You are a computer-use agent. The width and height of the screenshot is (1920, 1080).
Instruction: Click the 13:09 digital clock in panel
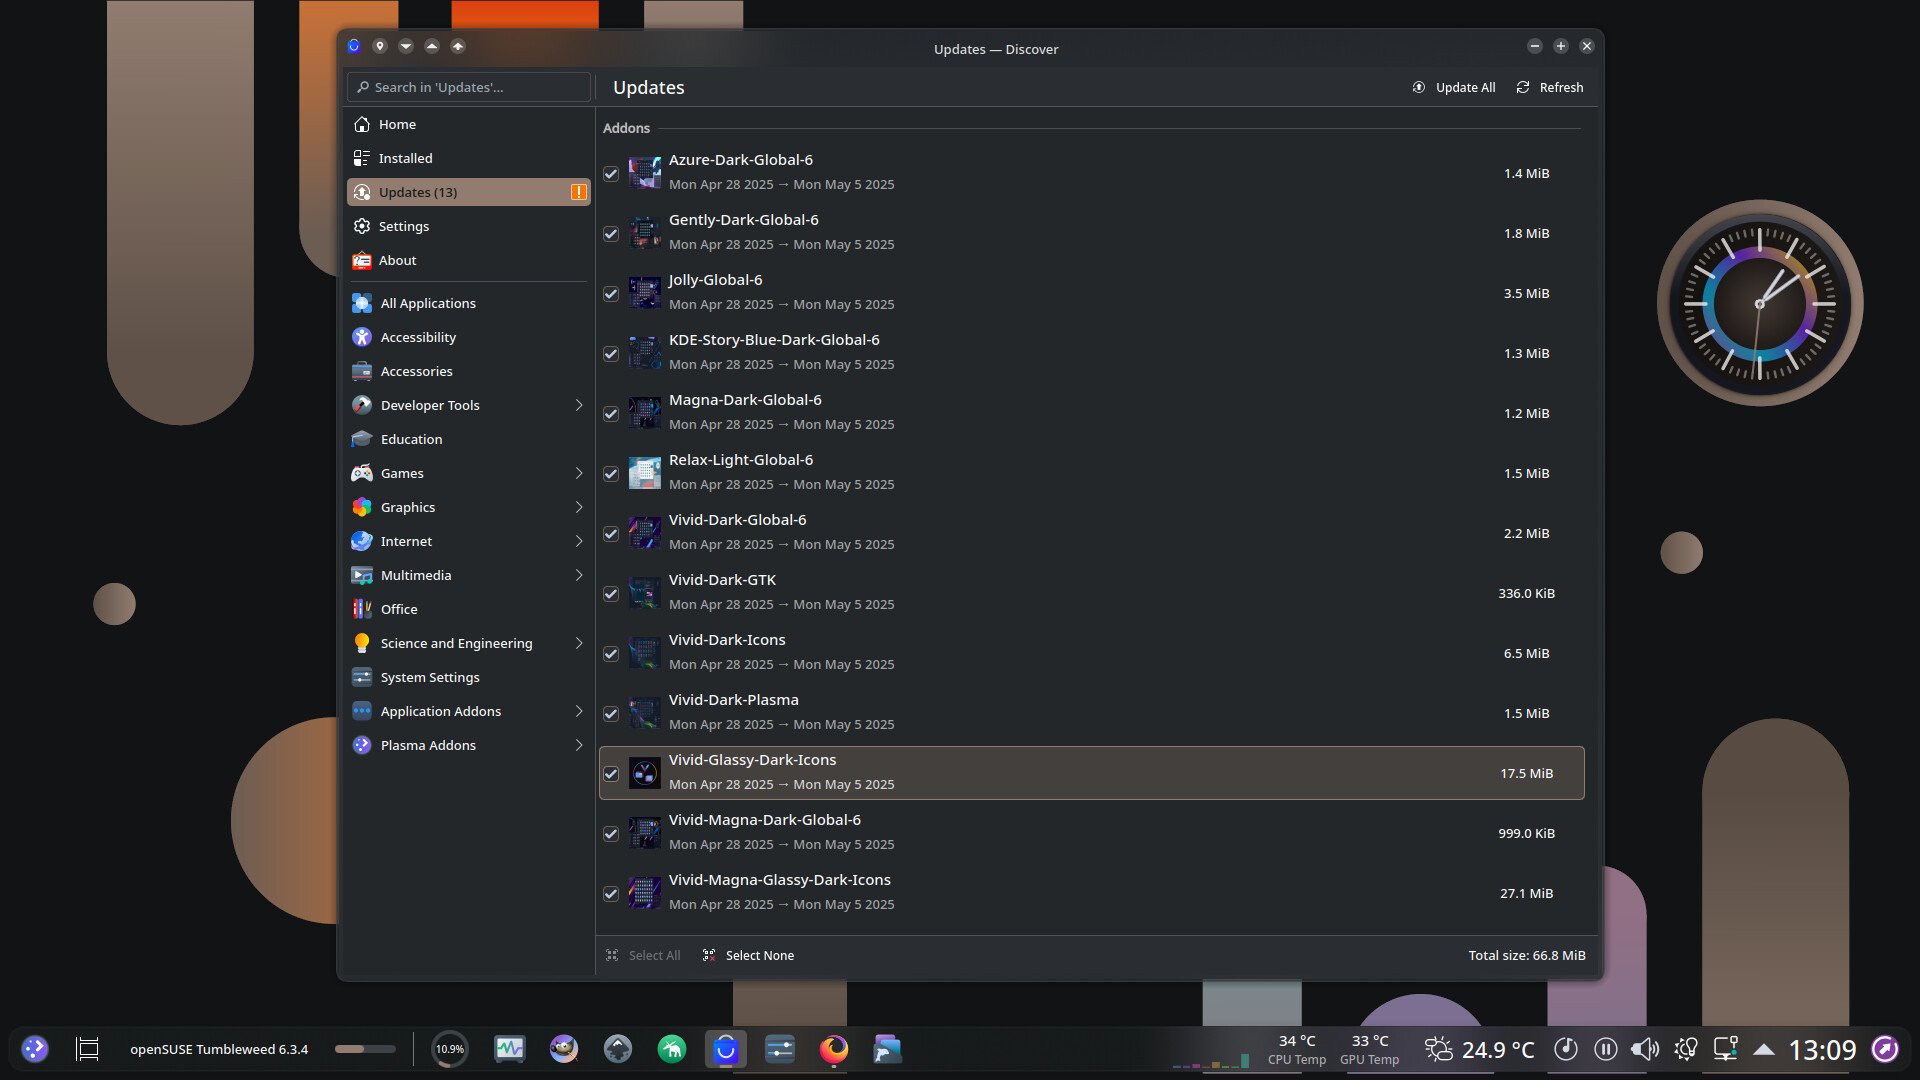[1822, 1049]
